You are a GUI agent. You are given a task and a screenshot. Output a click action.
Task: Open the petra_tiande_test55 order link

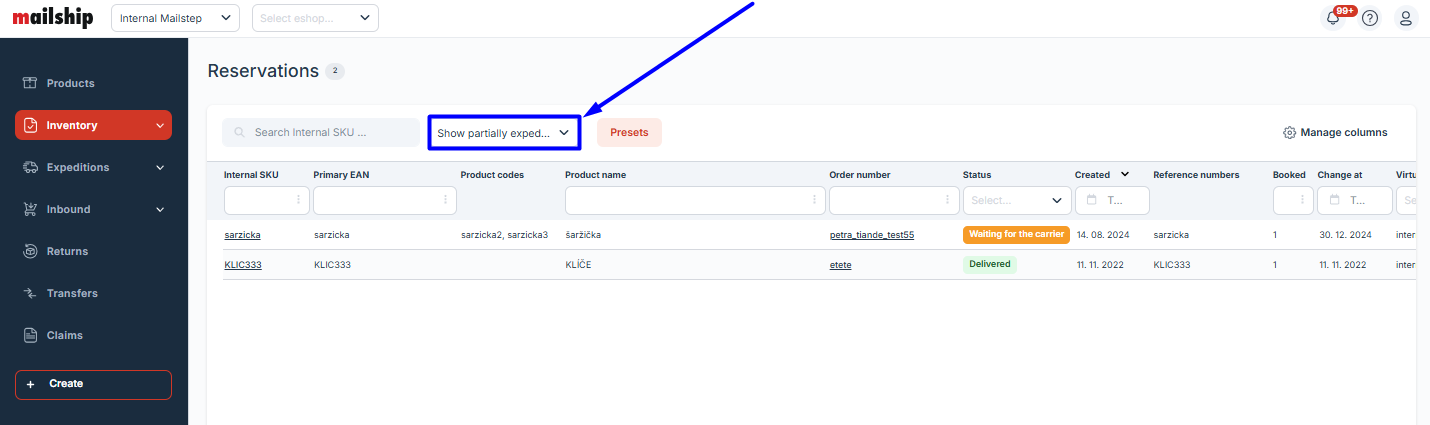coord(871,235)
